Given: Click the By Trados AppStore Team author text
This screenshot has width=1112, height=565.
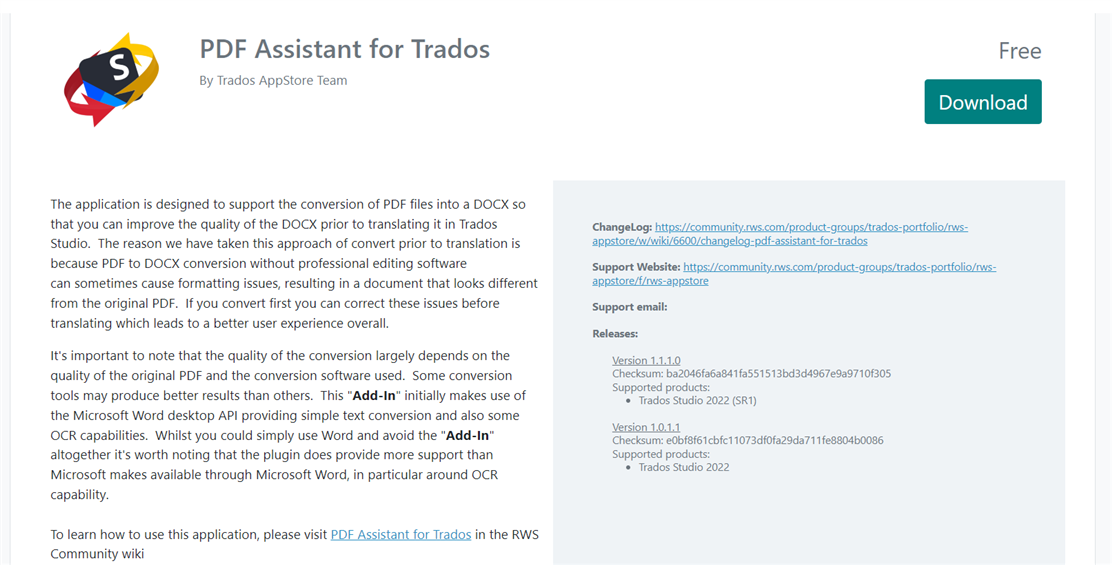Looking at the screenshot, I should (273, 80).
